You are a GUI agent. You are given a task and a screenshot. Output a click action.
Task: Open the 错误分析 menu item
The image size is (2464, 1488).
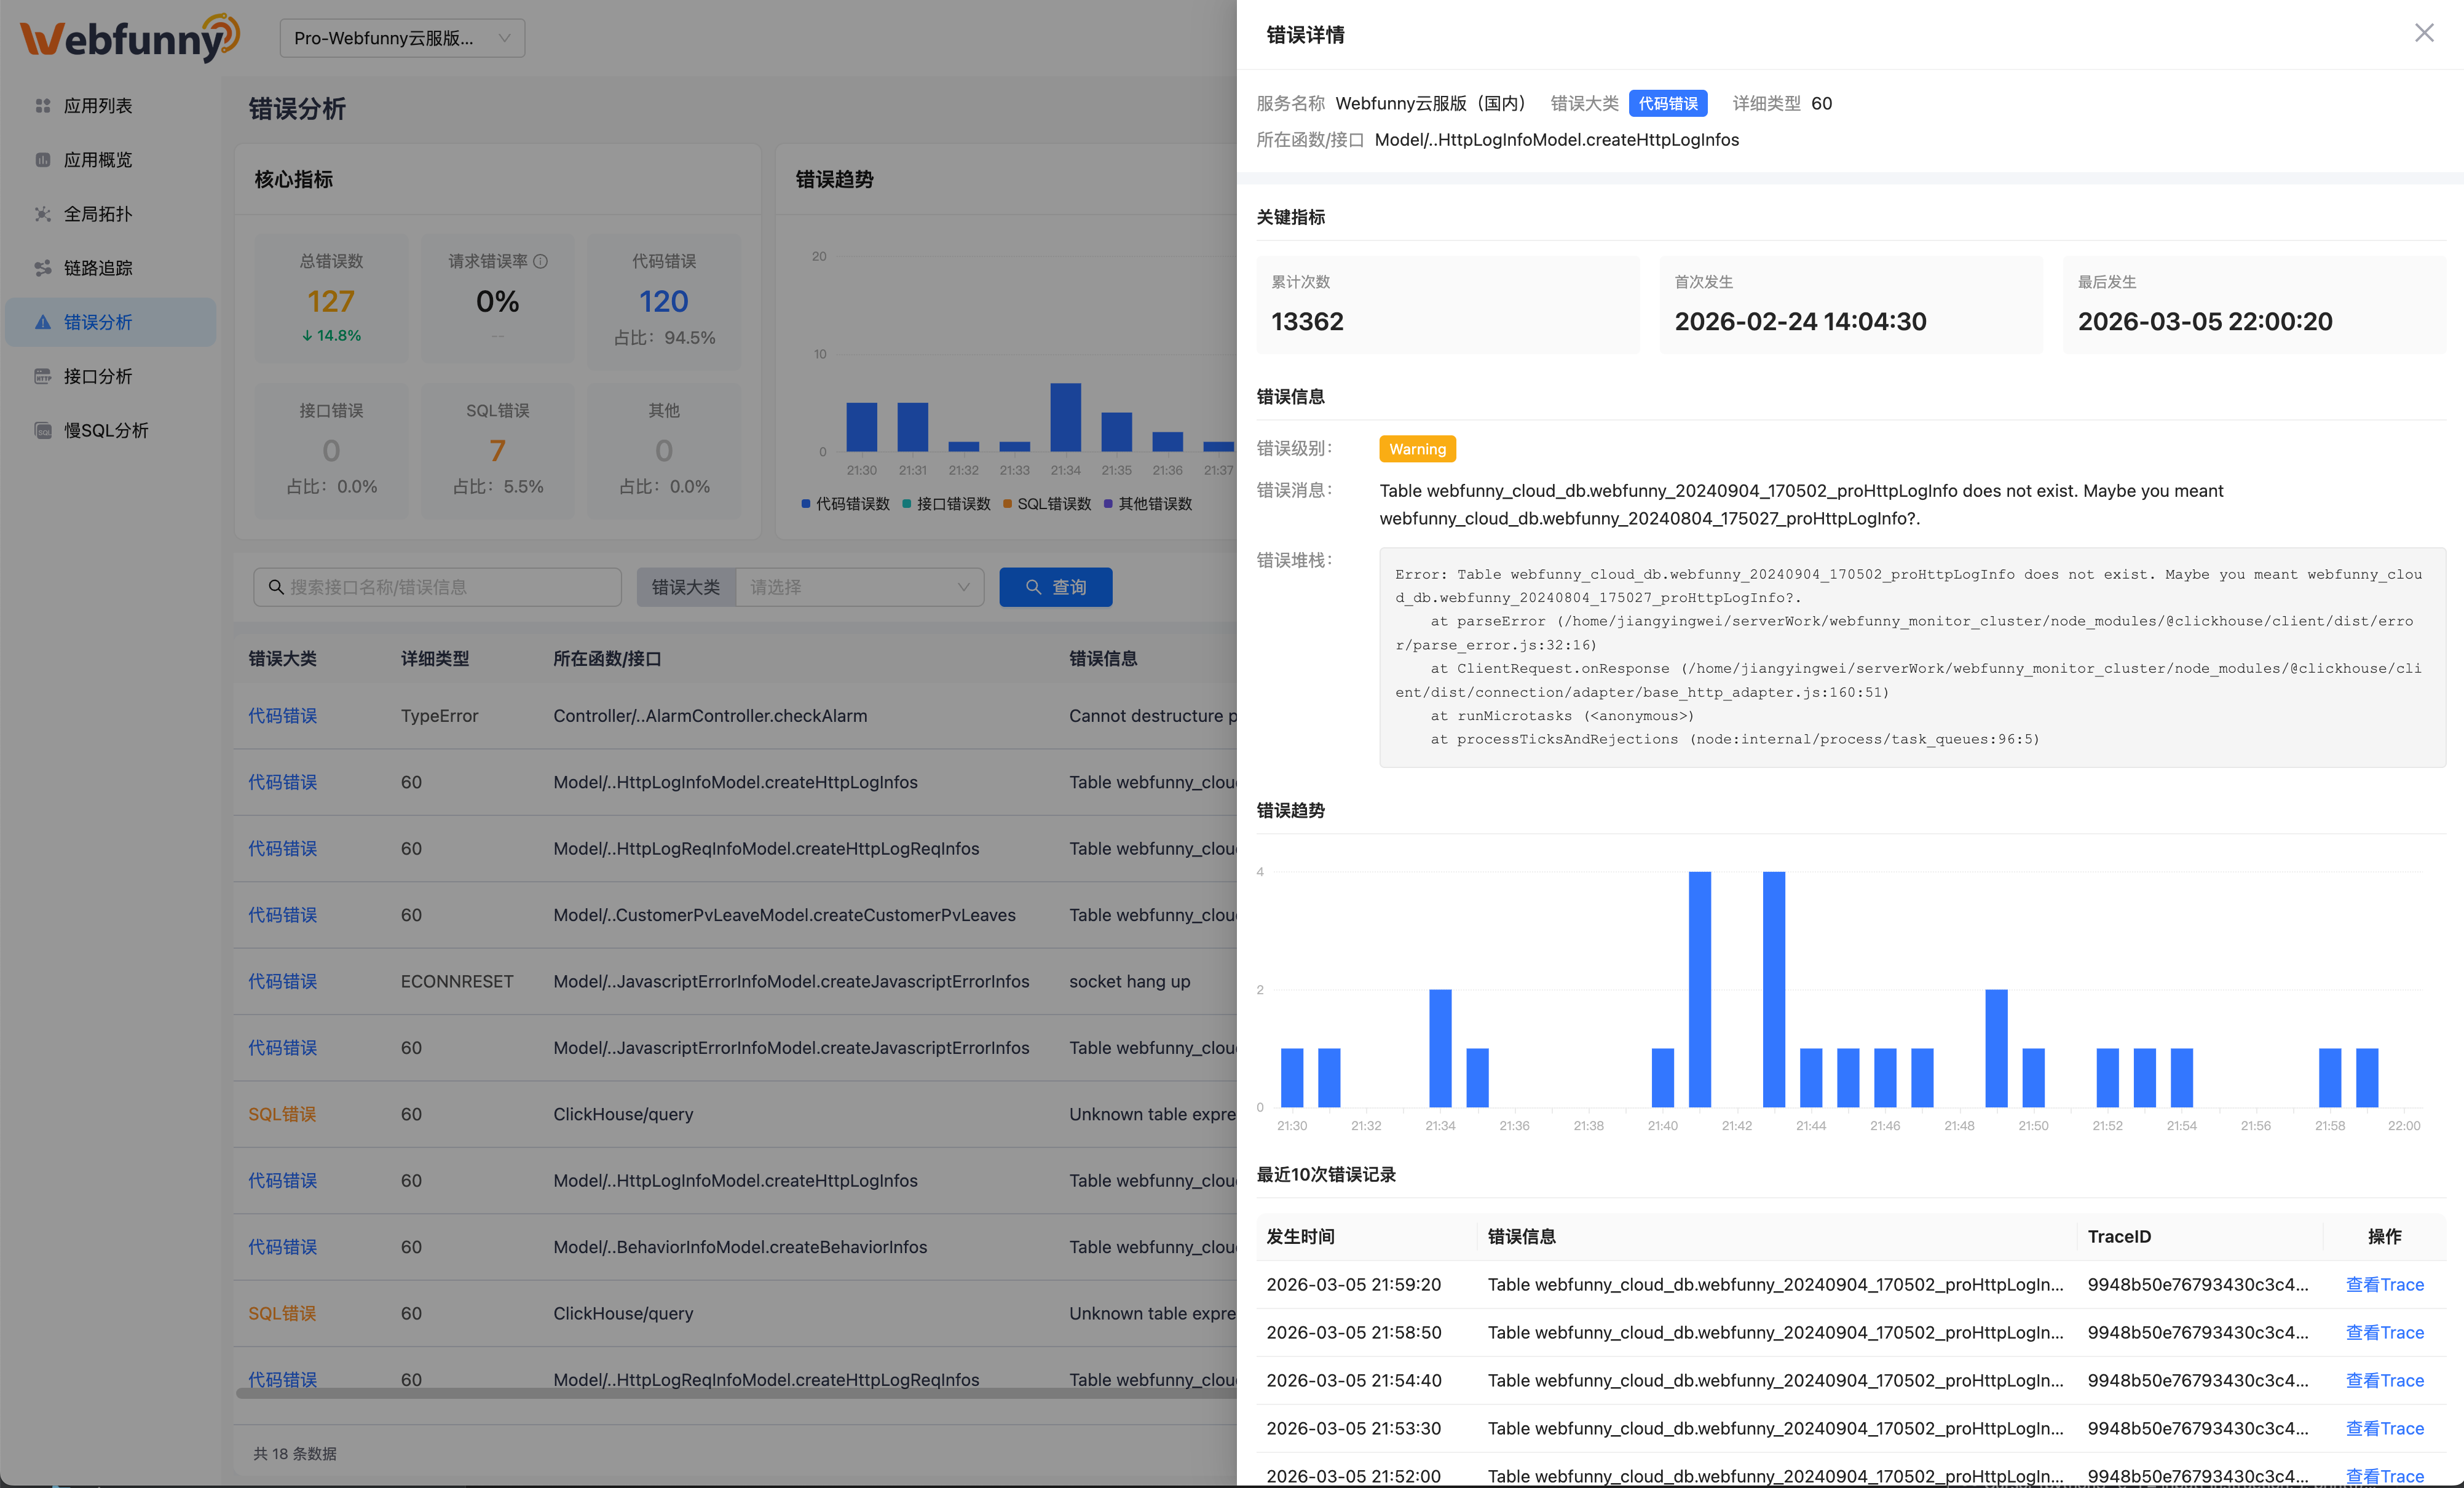pyautogui.click(x=98, y=322)
